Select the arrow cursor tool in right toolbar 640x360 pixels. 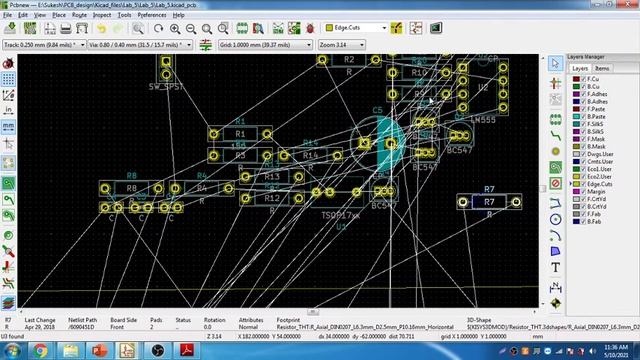(555, 63)
